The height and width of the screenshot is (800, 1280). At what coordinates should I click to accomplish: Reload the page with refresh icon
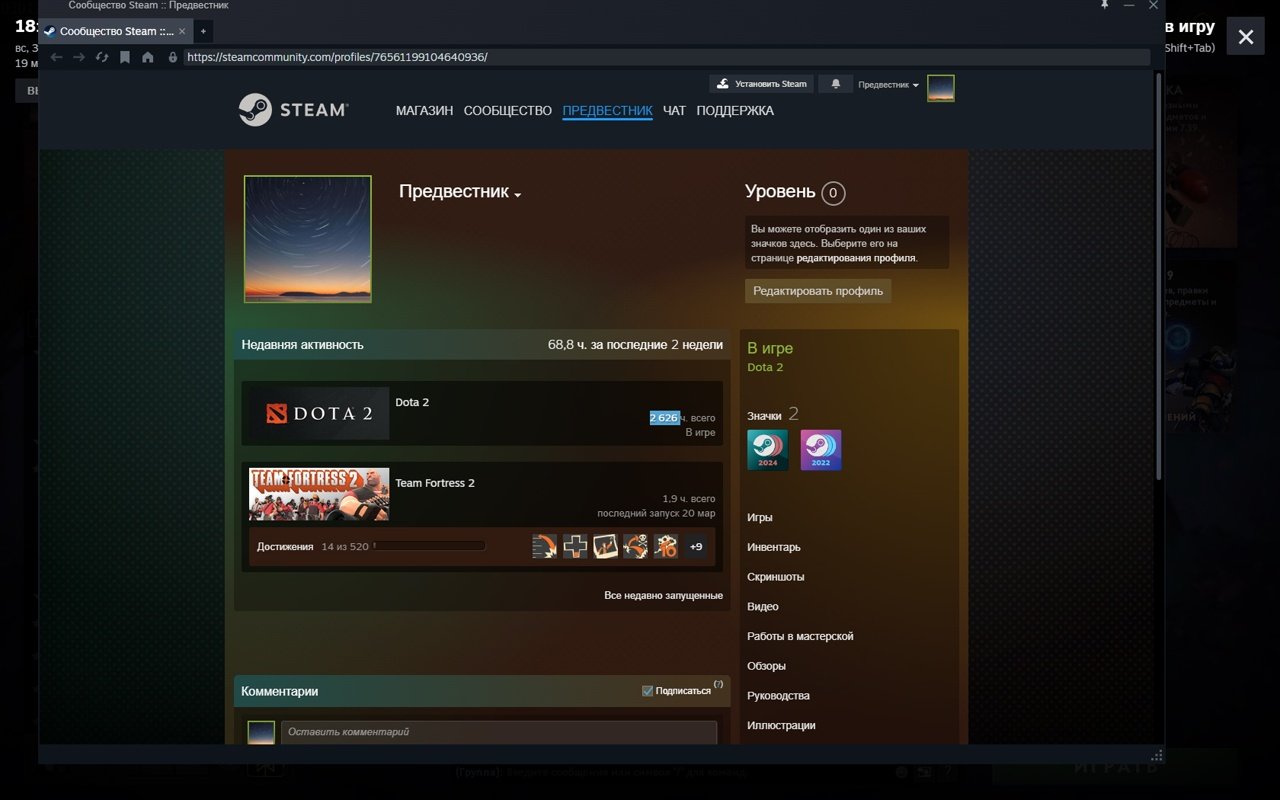102,57
